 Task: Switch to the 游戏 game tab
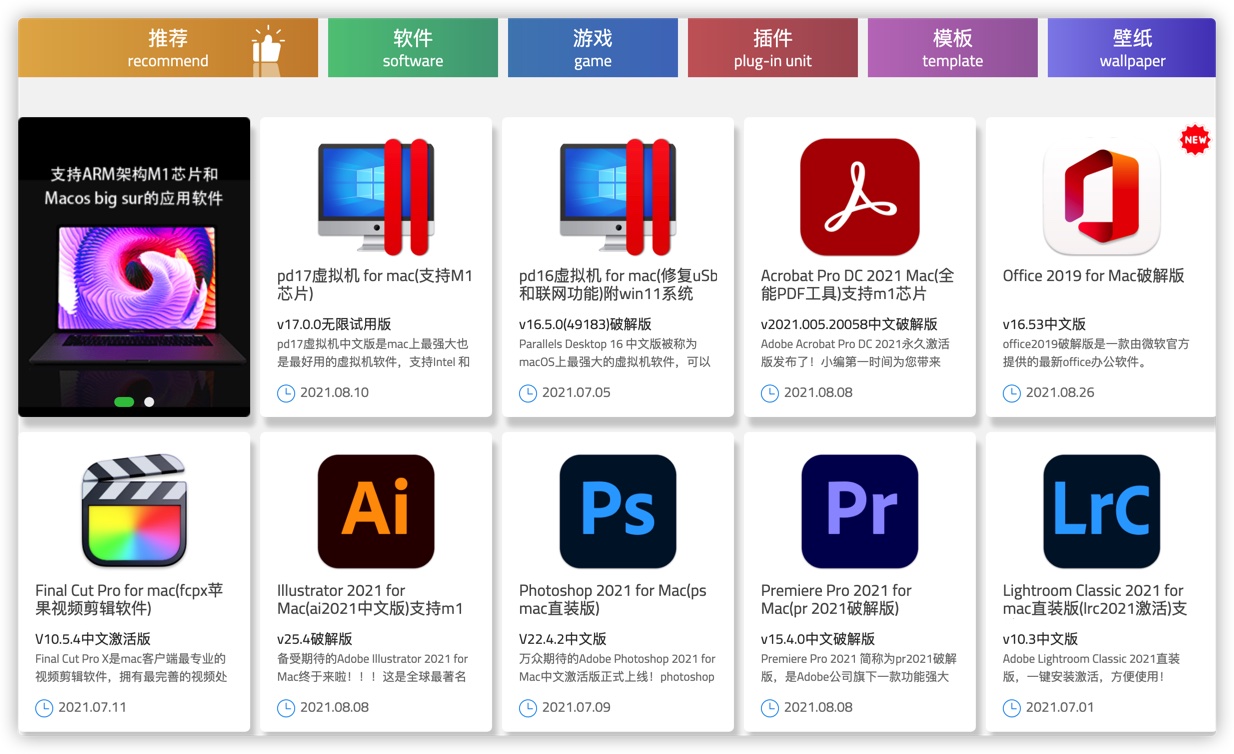tap(593, 48)
